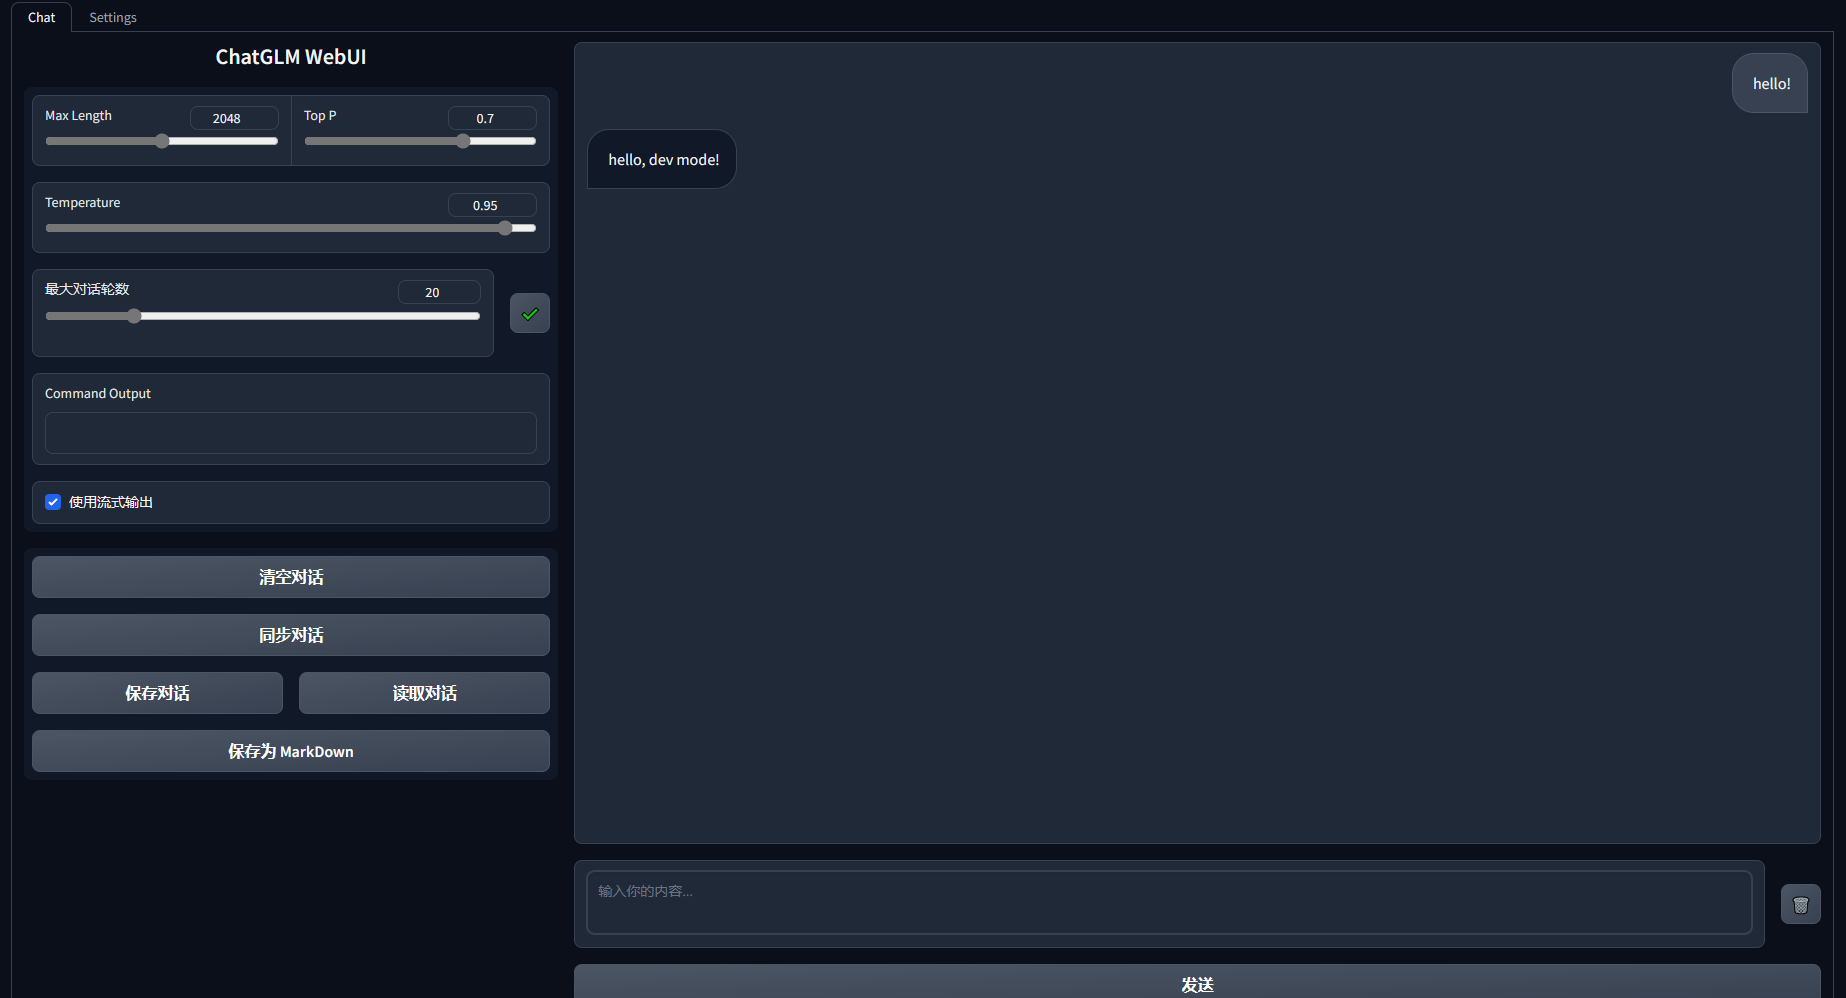The width and height of the screenshot is (1846, 998).
Task: Click the trash can clear-input icon
Action: coord(1800,904)
